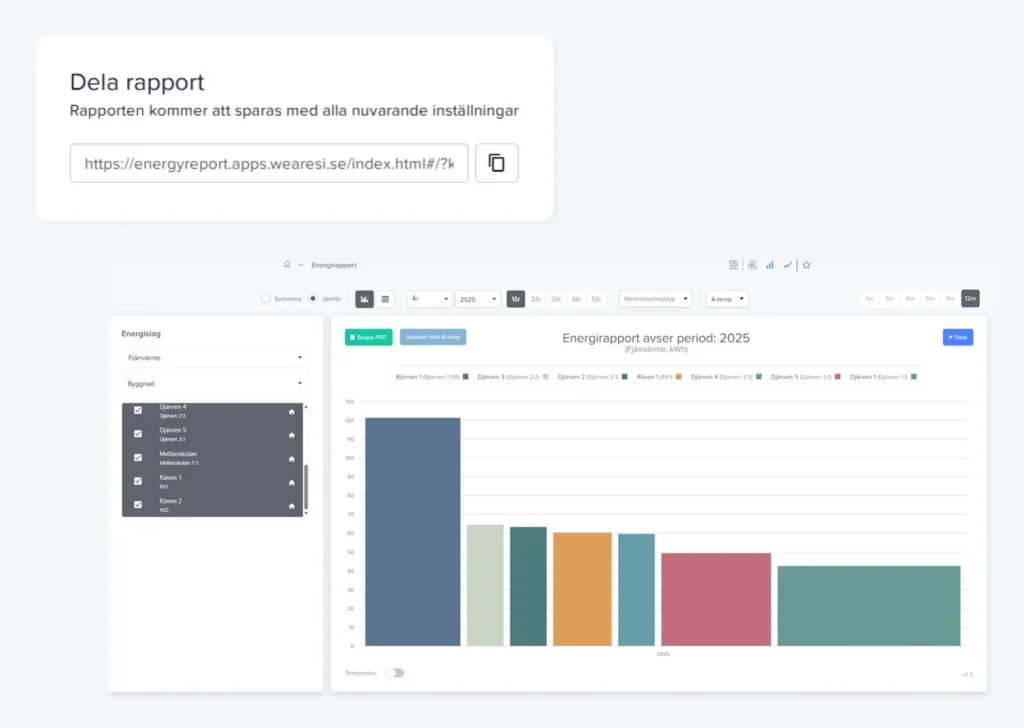Copy the share link with the copy icon
The image size is (1024, 728).
click(496, 163)
